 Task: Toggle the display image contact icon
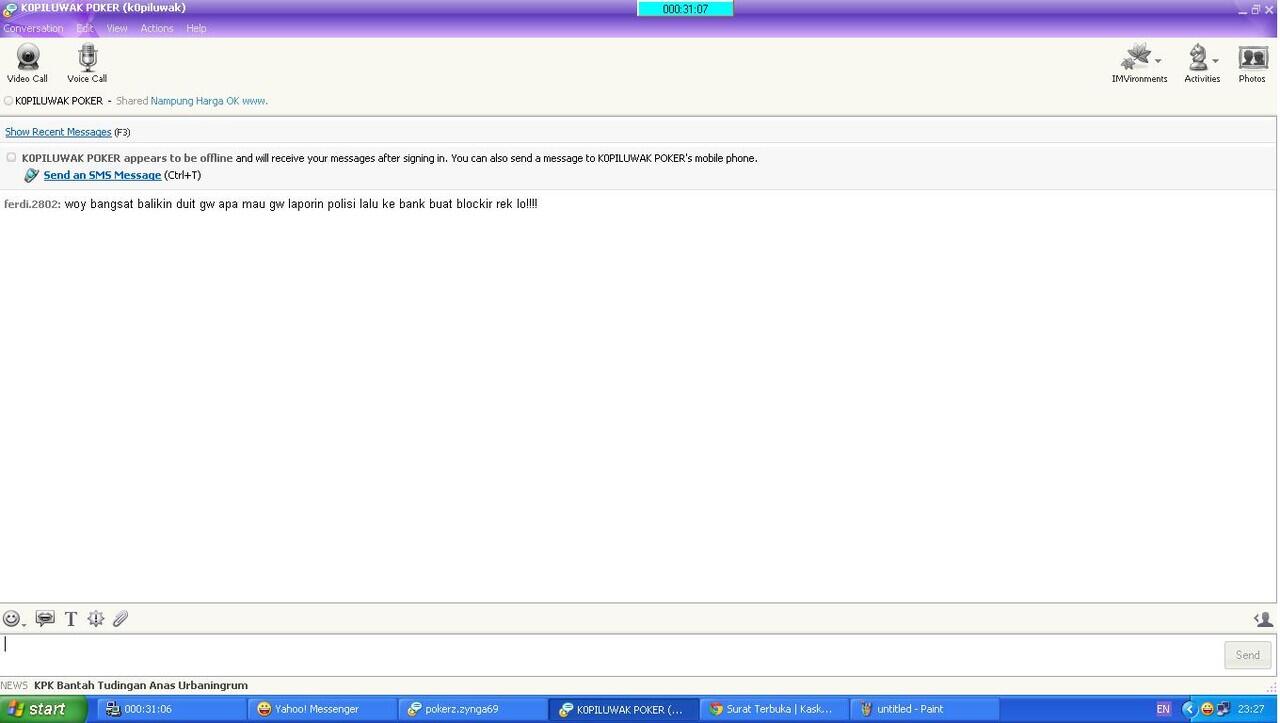1264,619
